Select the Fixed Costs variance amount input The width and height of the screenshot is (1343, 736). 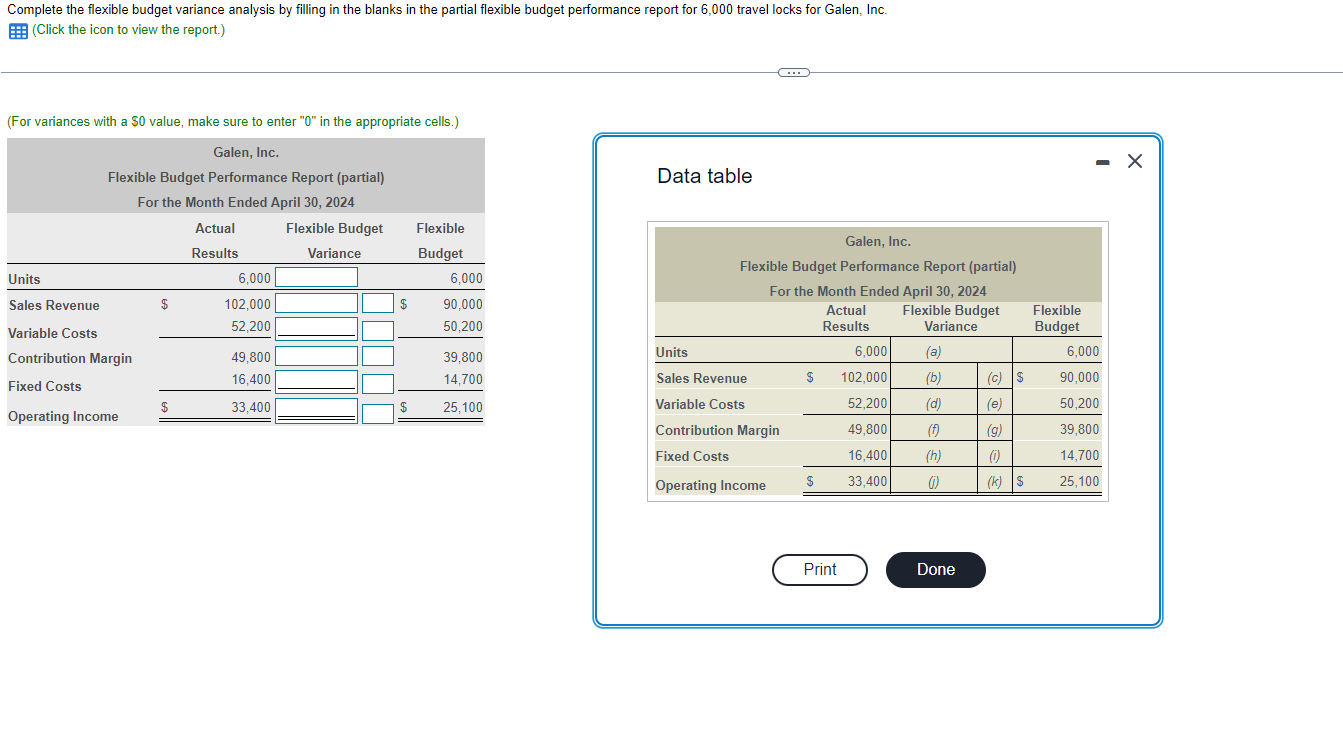pos(316,382)
